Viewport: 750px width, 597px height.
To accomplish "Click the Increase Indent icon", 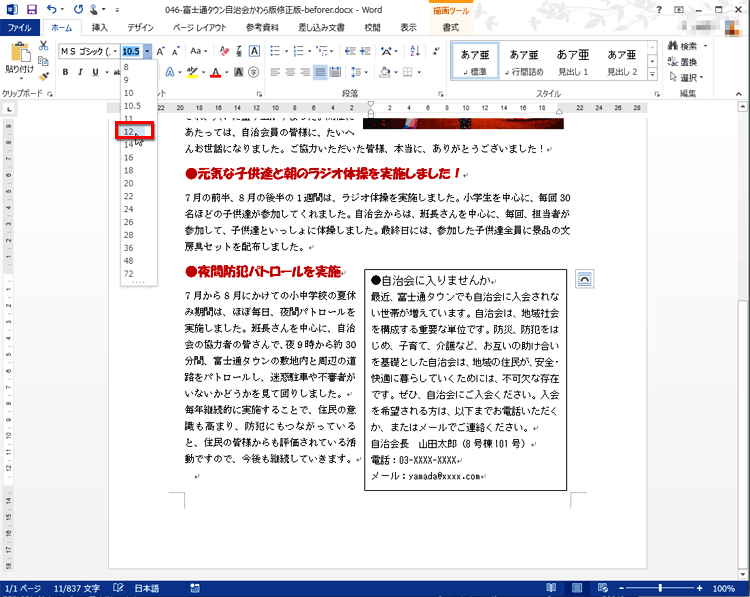I will click(365, 51).
